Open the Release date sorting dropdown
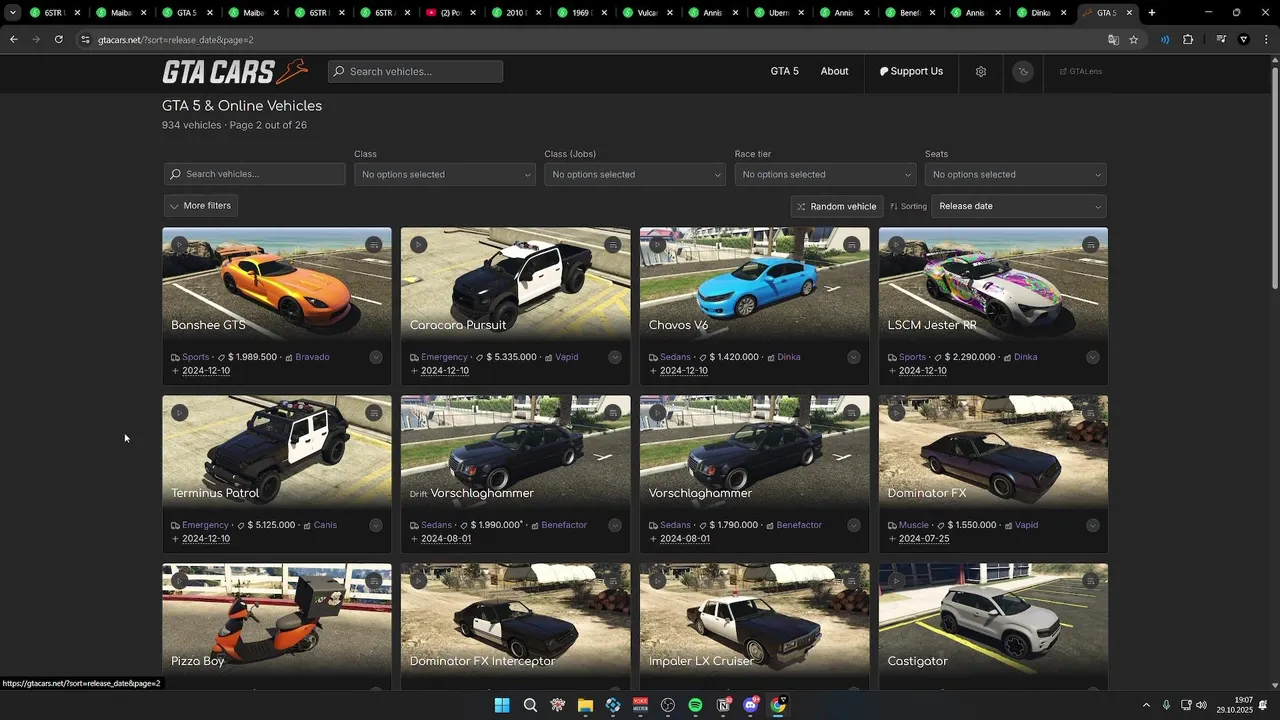 (x=1019, y=206)
